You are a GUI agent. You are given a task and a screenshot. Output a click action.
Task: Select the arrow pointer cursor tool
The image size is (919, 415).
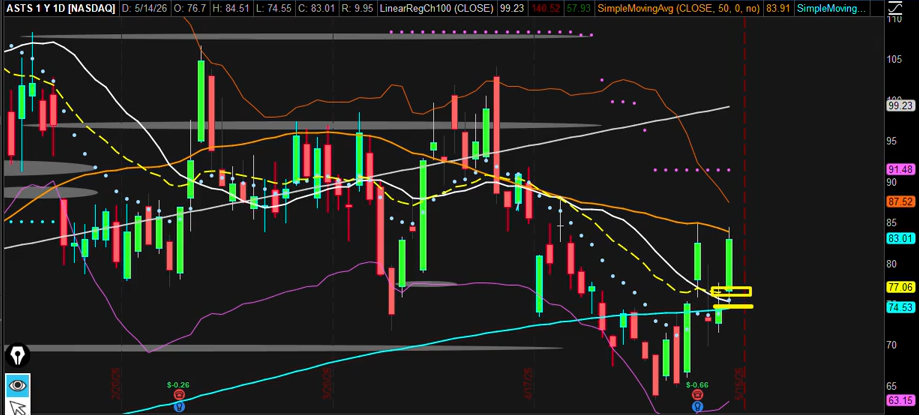[17, 407]
